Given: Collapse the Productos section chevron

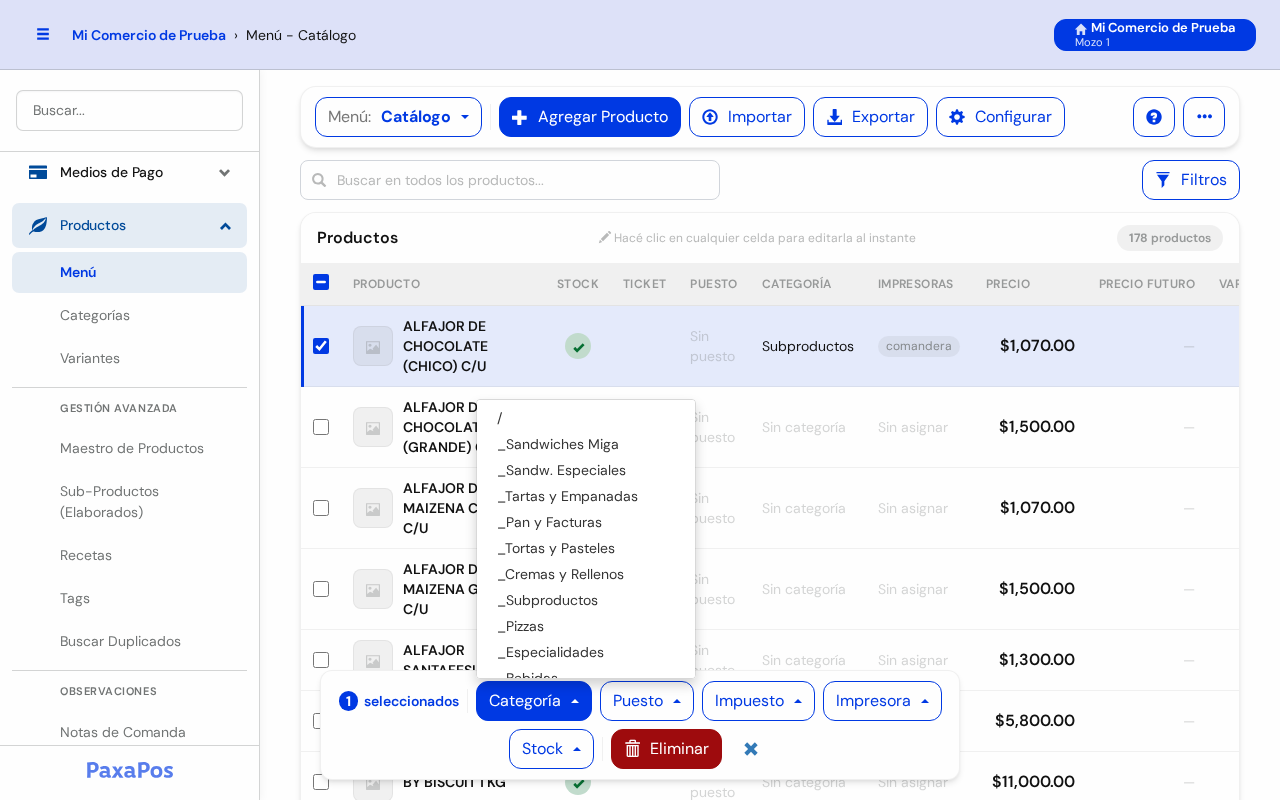Looking at the screenshot, I should (x=225, y=226).
